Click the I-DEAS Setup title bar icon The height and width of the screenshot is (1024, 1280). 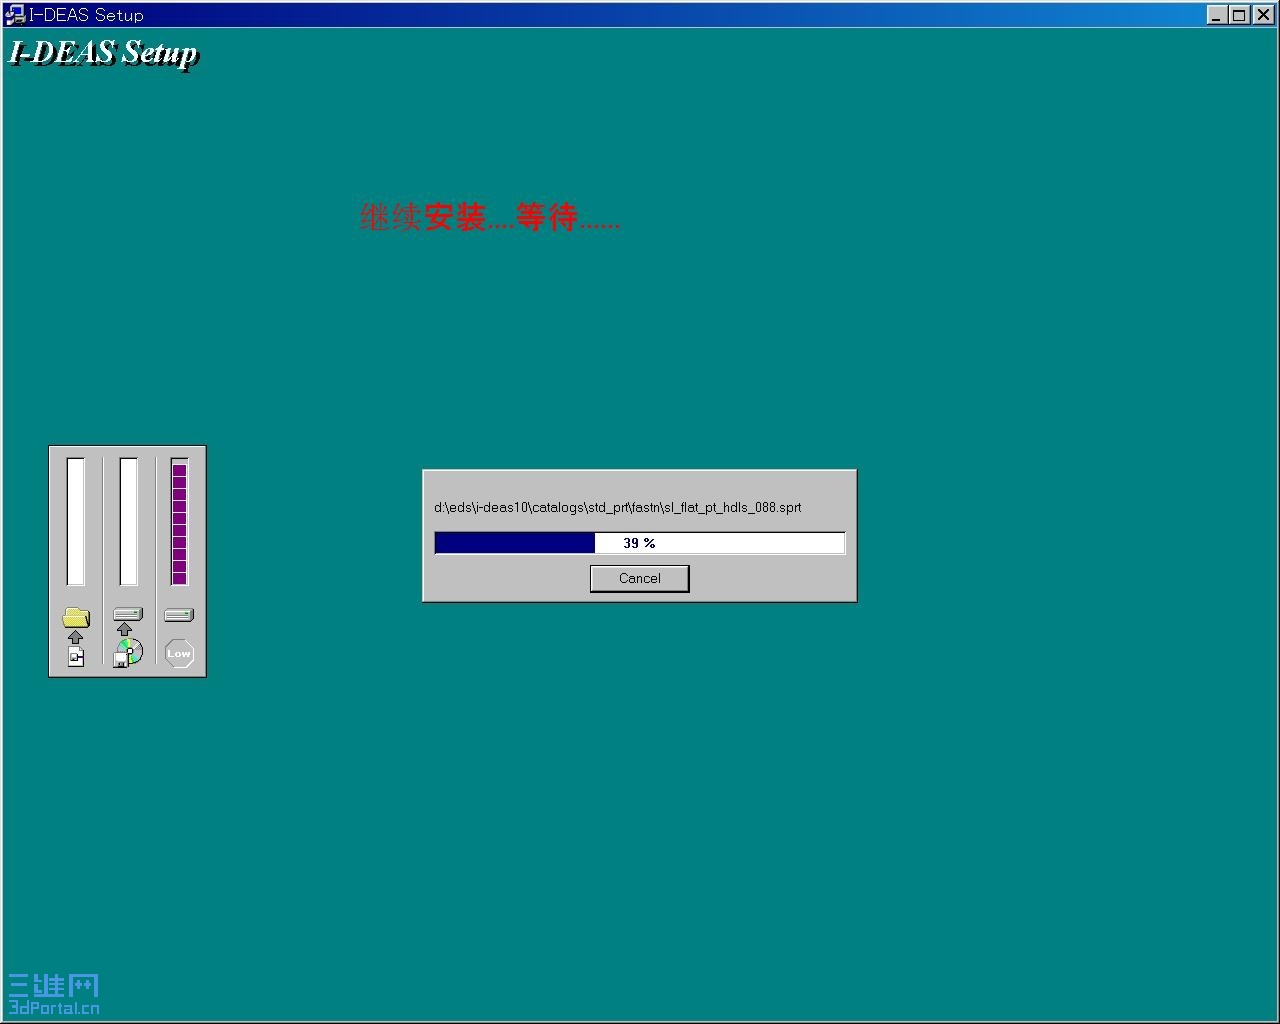[15, 15]
